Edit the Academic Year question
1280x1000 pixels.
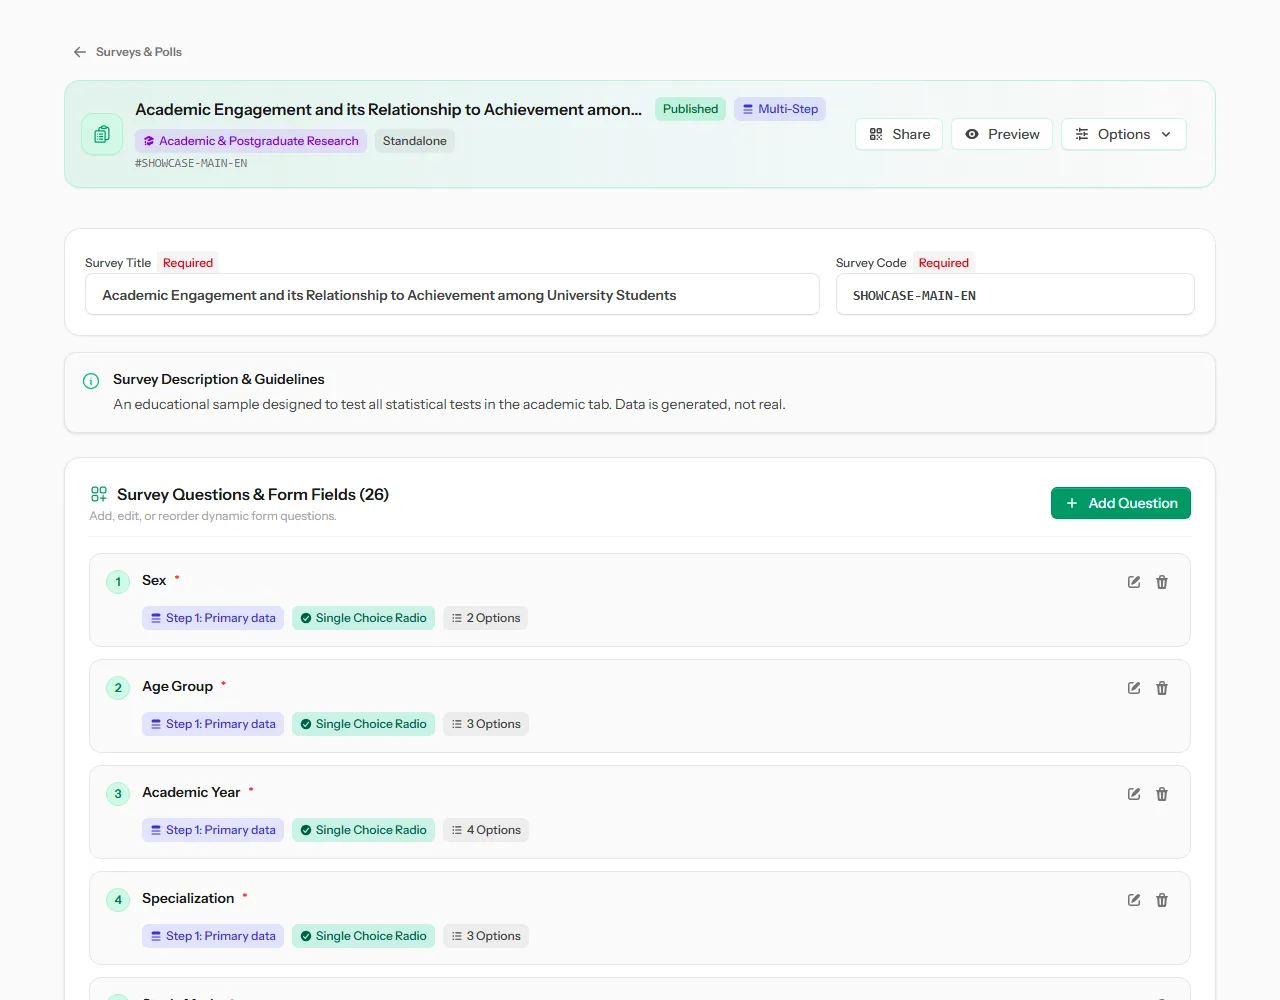point(1134,794)
